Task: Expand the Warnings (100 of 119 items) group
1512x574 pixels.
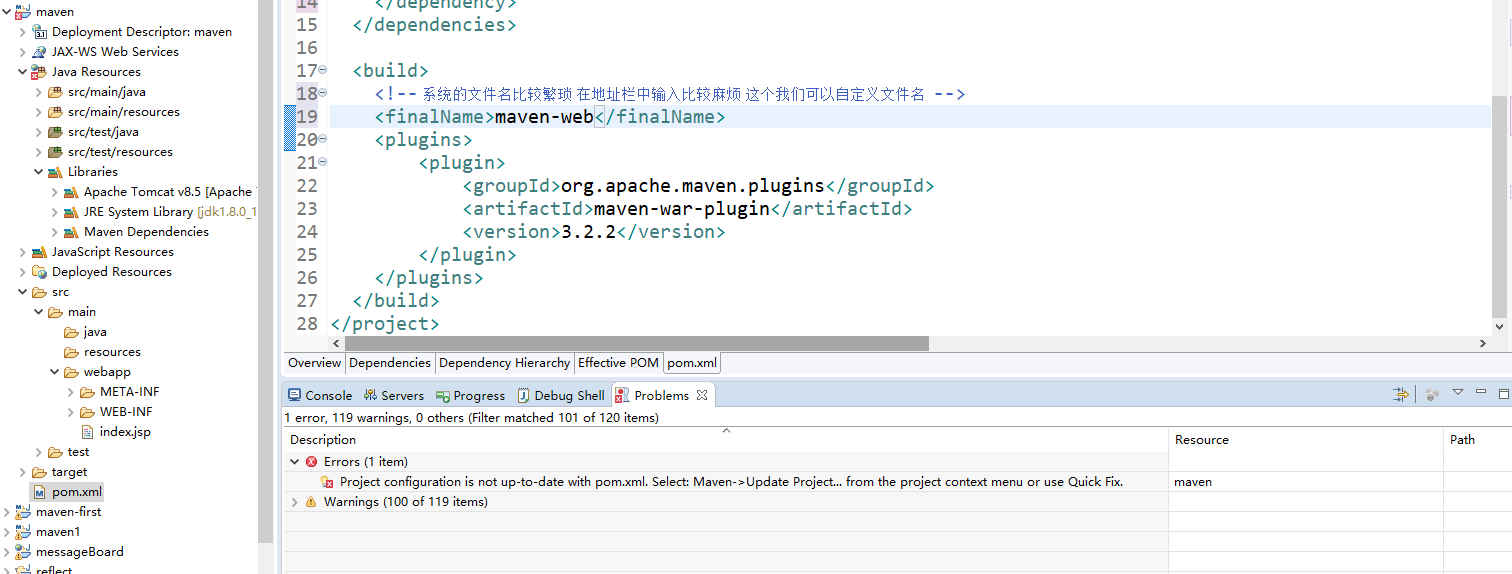Action: point(294,502)
